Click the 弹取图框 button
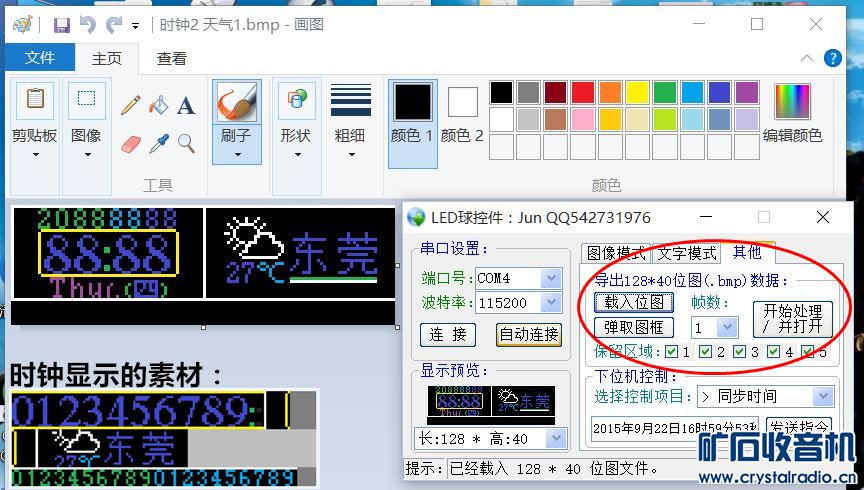This screenshot has width=864, height=490. pyautogui.click(x=634, y=327)
